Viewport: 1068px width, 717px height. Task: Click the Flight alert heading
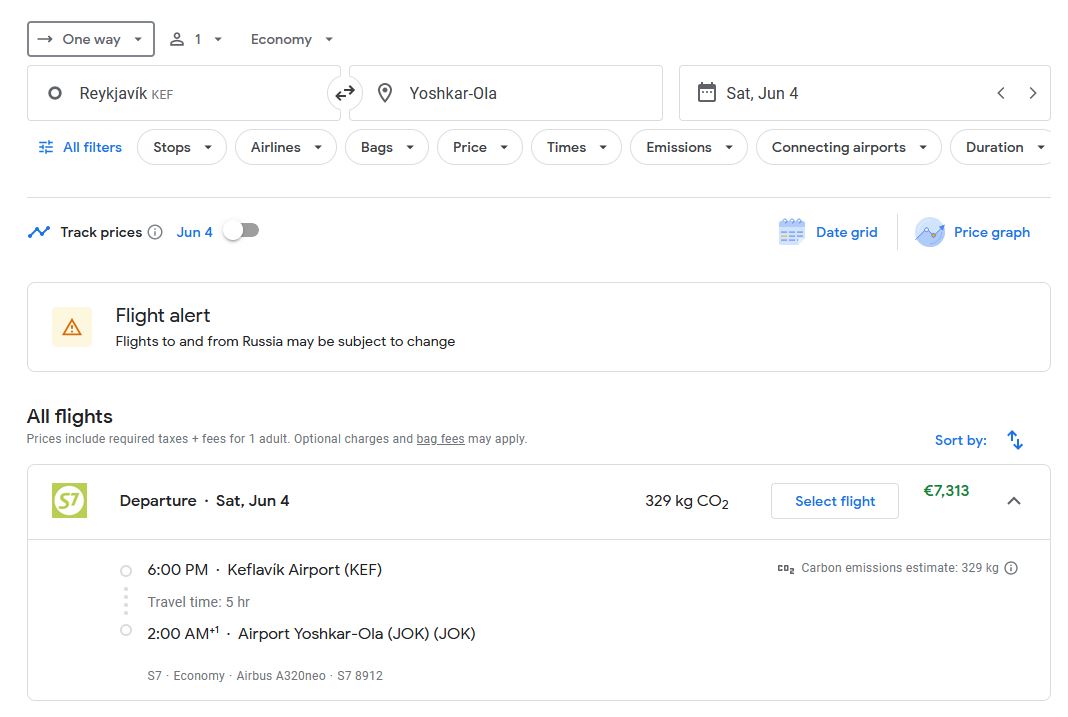[163, 315]
